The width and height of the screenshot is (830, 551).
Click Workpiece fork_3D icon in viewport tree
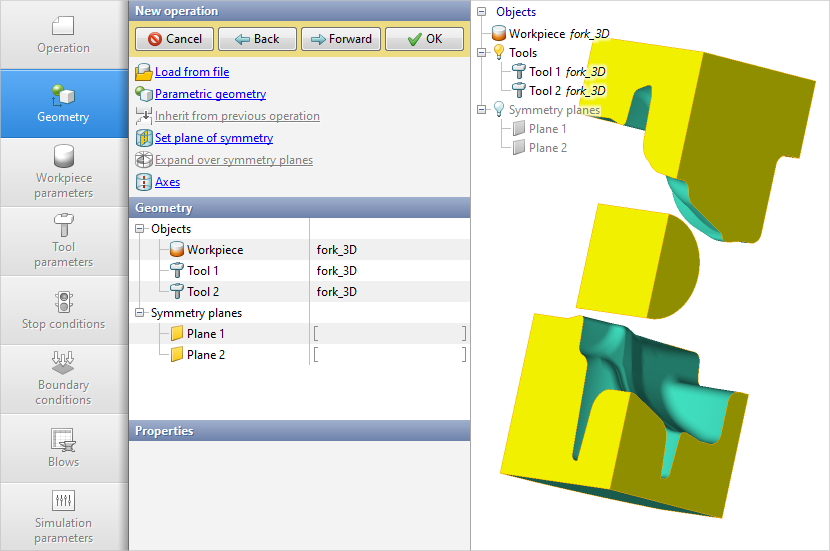click(x=498, y=34)
